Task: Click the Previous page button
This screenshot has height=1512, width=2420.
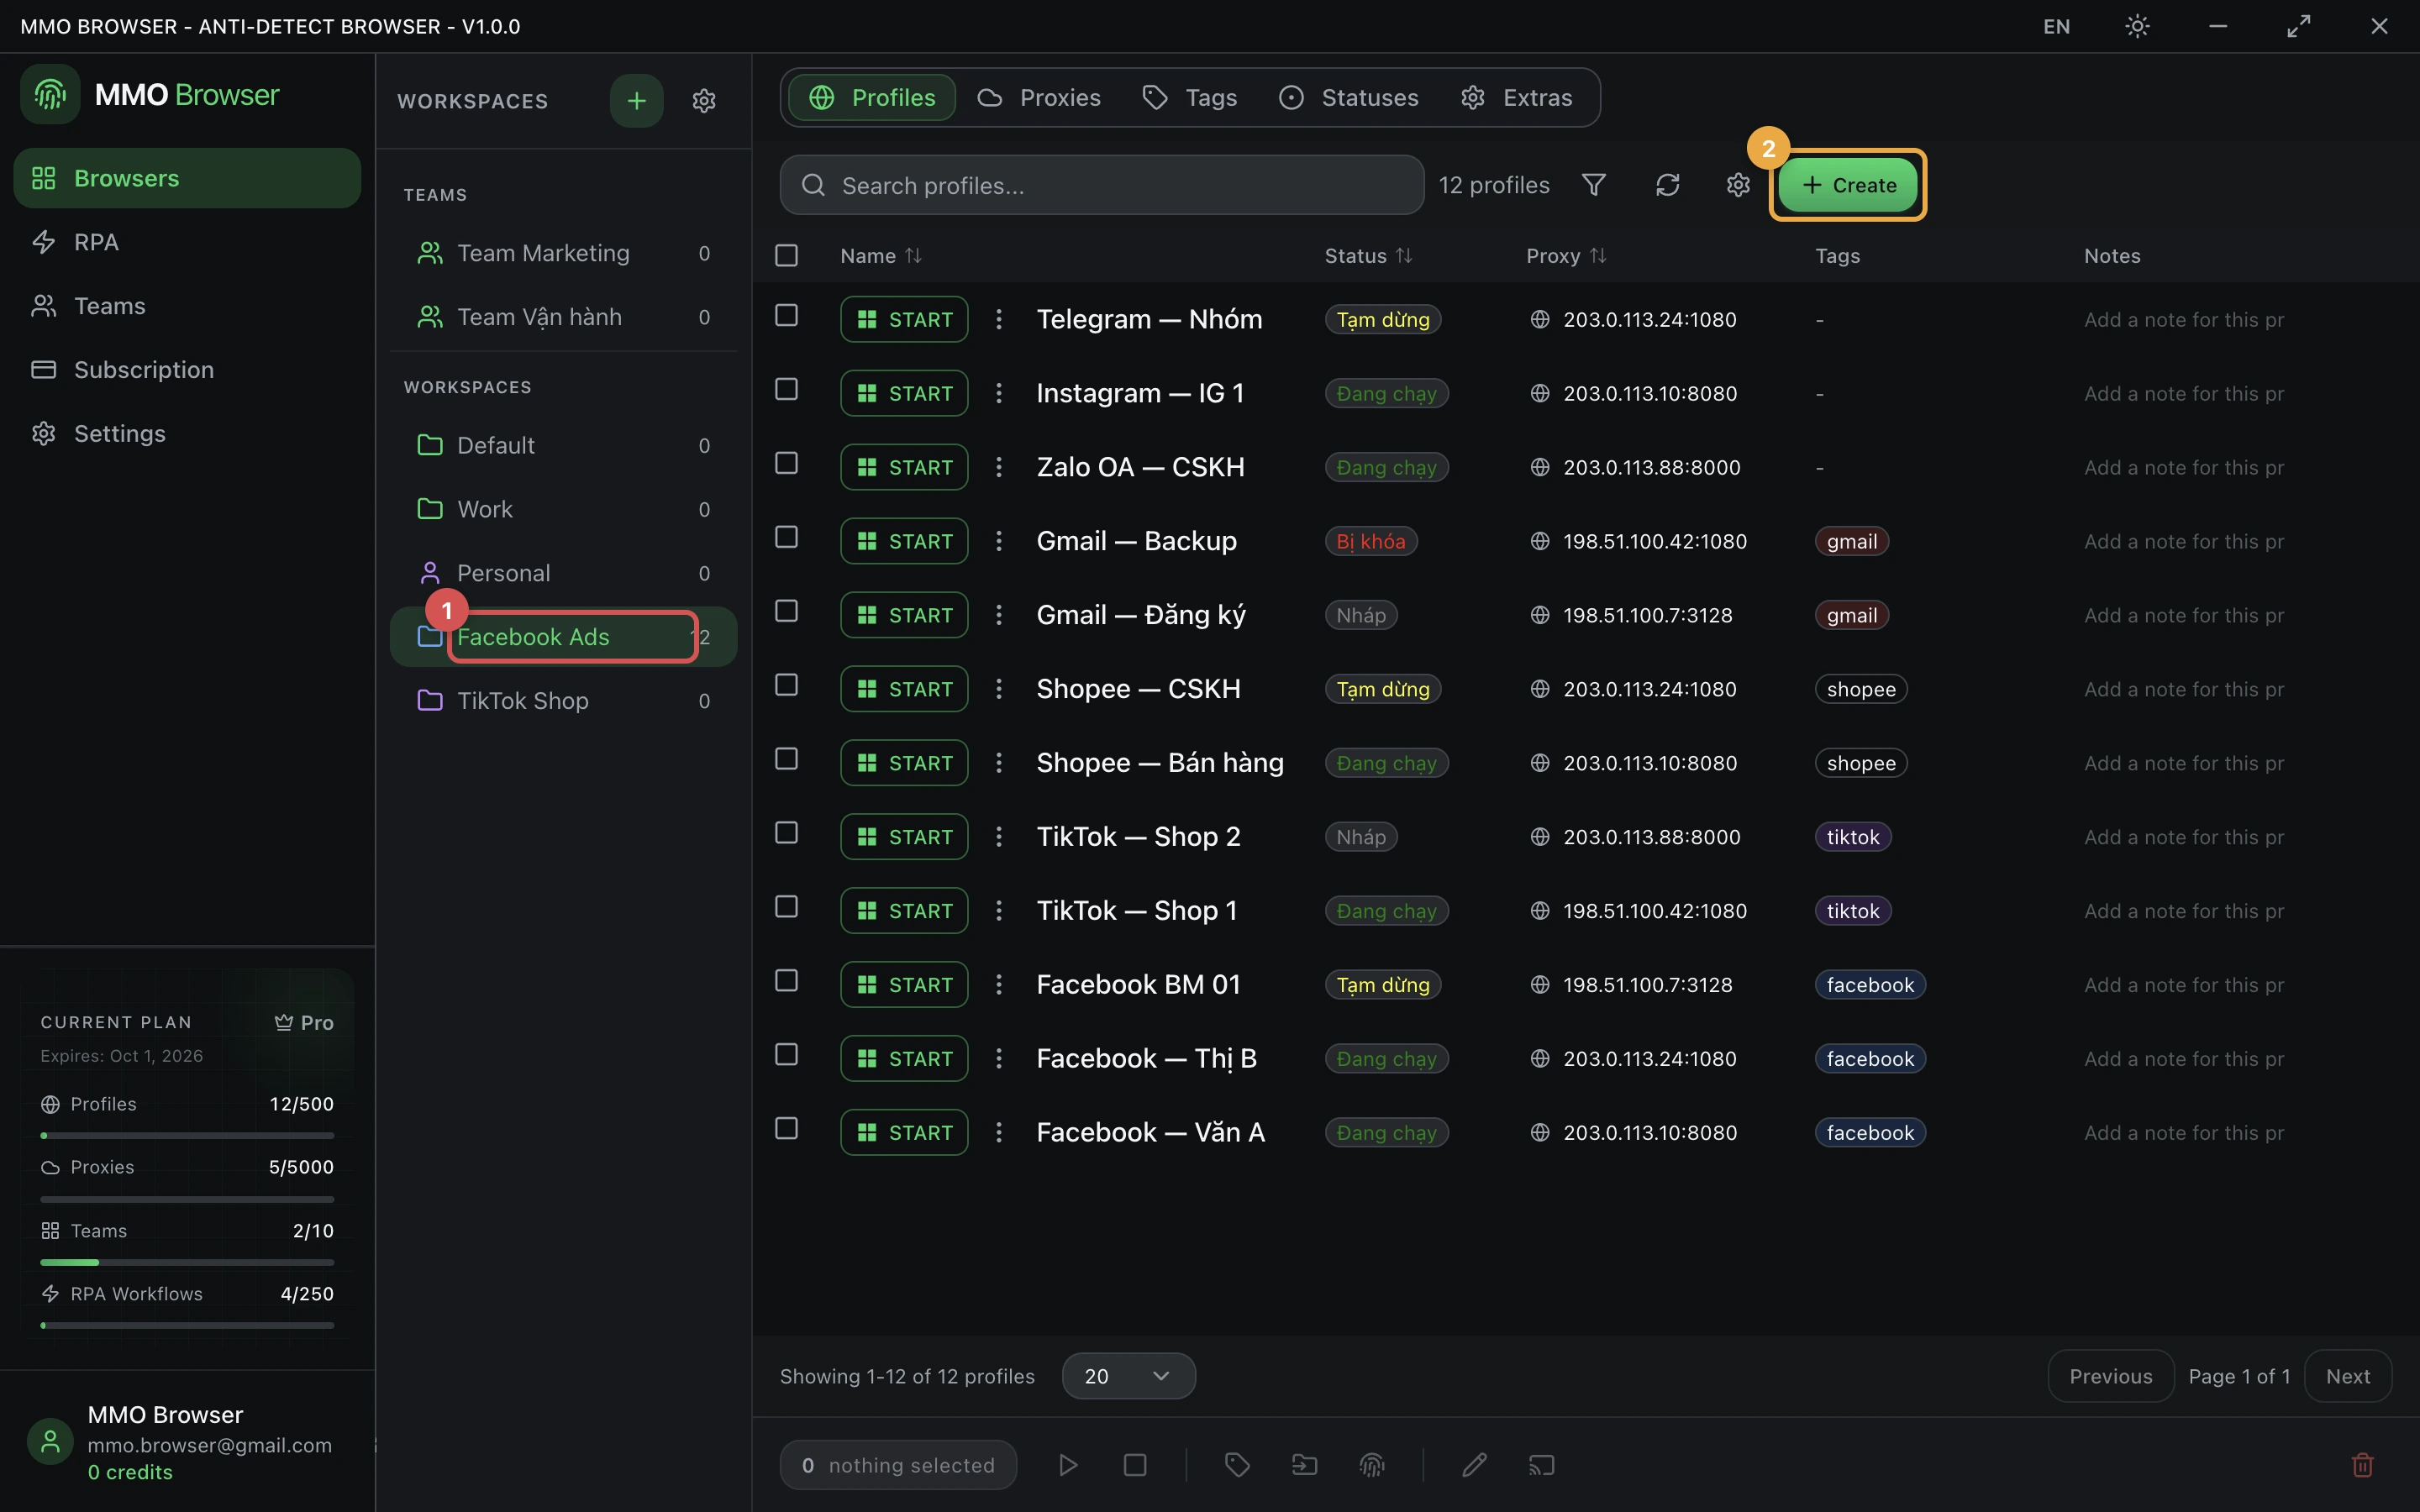Action: click(2110, 1376)
